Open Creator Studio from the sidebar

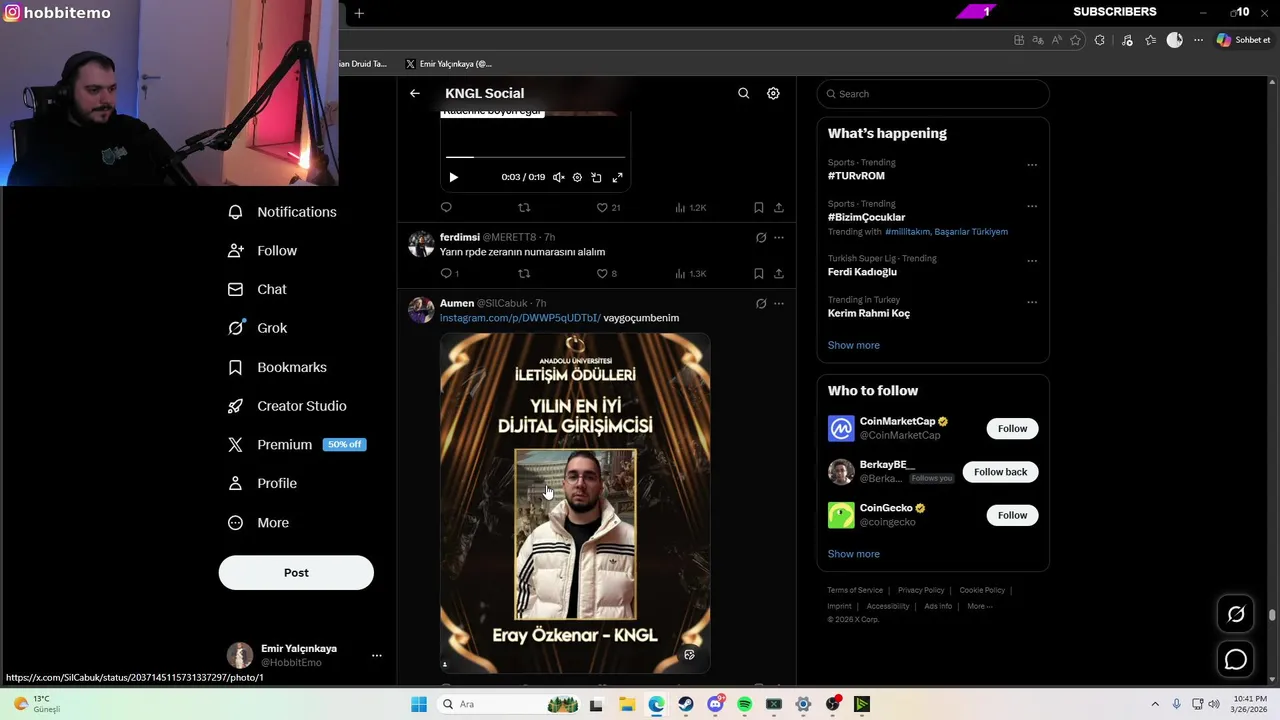pyautogui.click(x=288, y=406)
